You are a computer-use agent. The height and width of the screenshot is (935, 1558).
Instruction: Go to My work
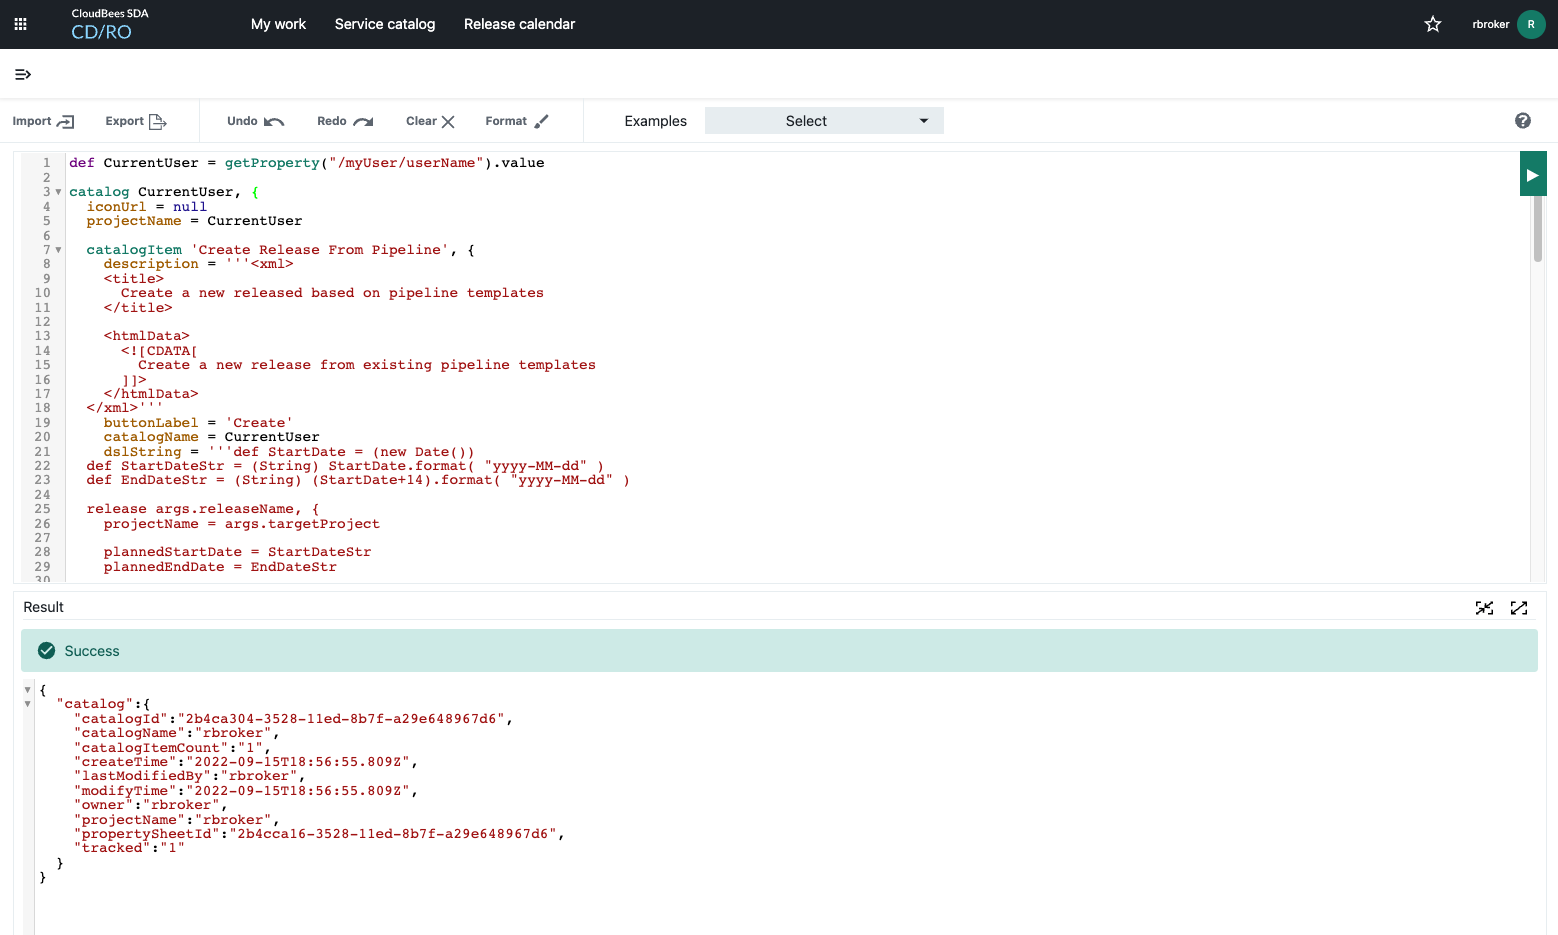[x=278, y=23]
